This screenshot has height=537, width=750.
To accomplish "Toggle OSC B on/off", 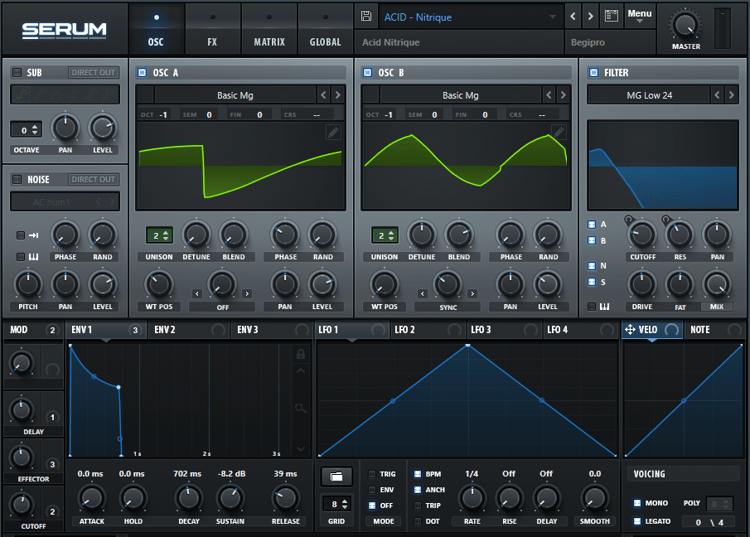I will click(367, 72).
